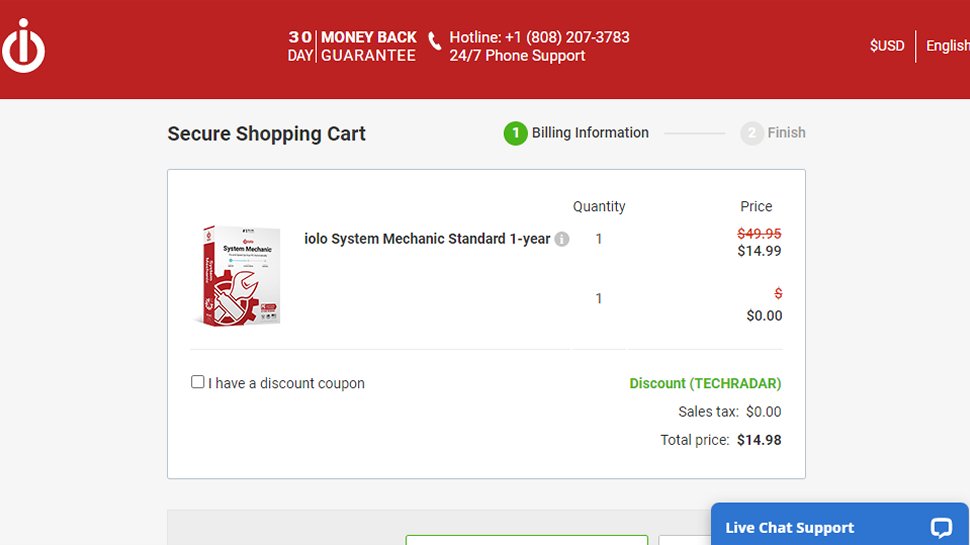Click the phone handset icon

434,41
